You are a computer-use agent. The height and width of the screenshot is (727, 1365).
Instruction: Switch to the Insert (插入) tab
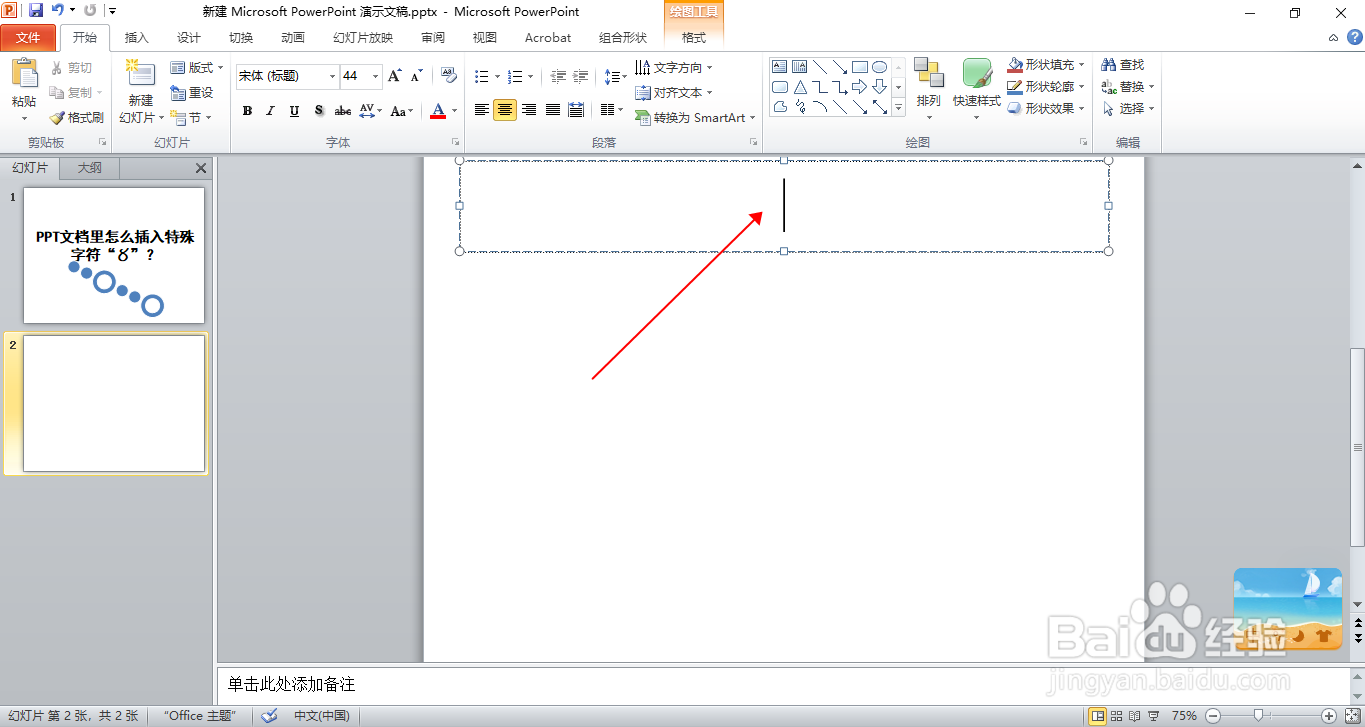136,38
